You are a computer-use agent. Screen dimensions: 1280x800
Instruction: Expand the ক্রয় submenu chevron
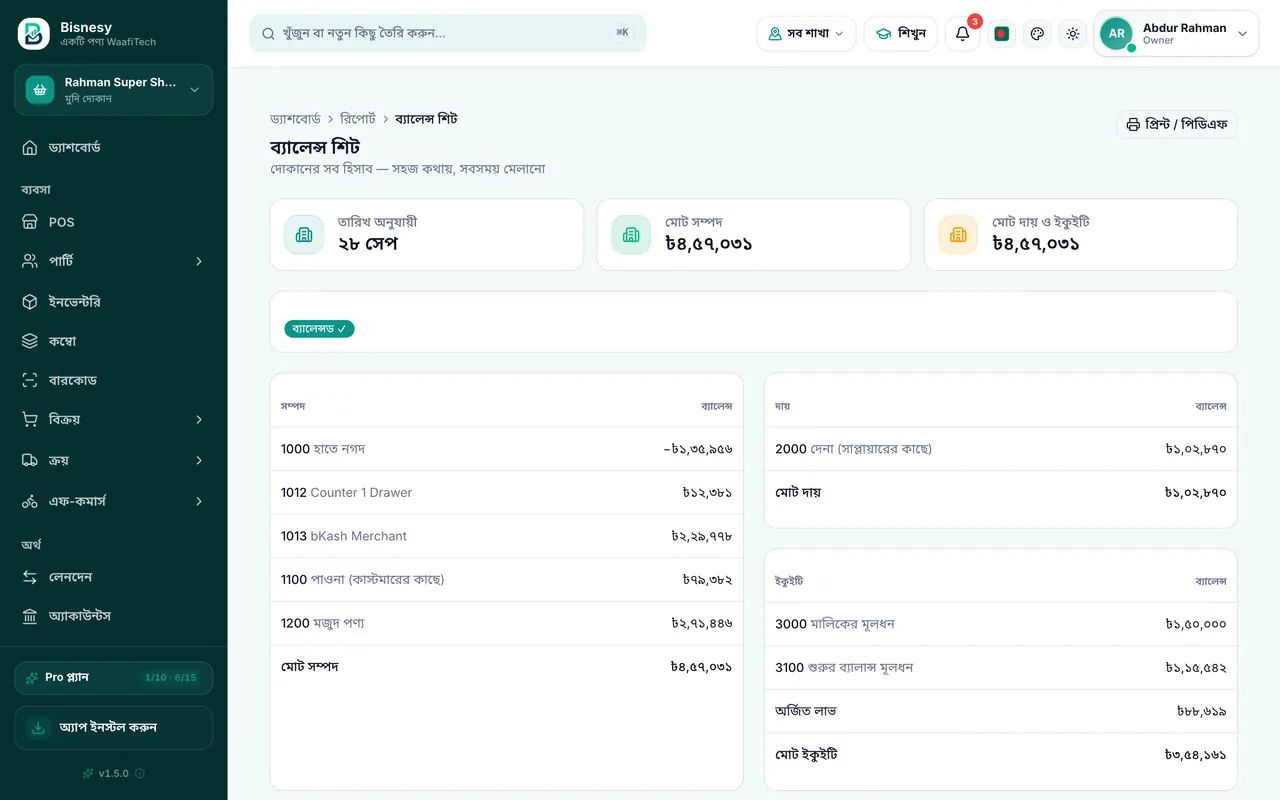199,461
